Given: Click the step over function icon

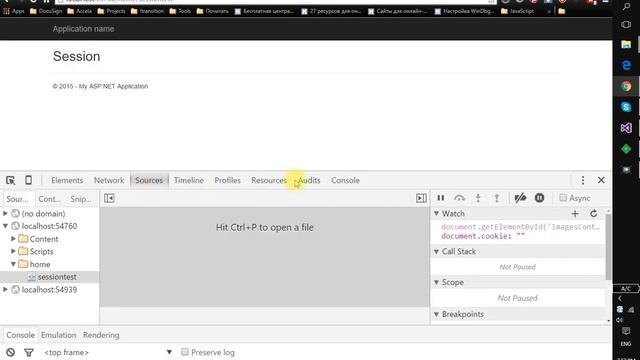Looking at the screenshot, I should [x=460, y=198].
